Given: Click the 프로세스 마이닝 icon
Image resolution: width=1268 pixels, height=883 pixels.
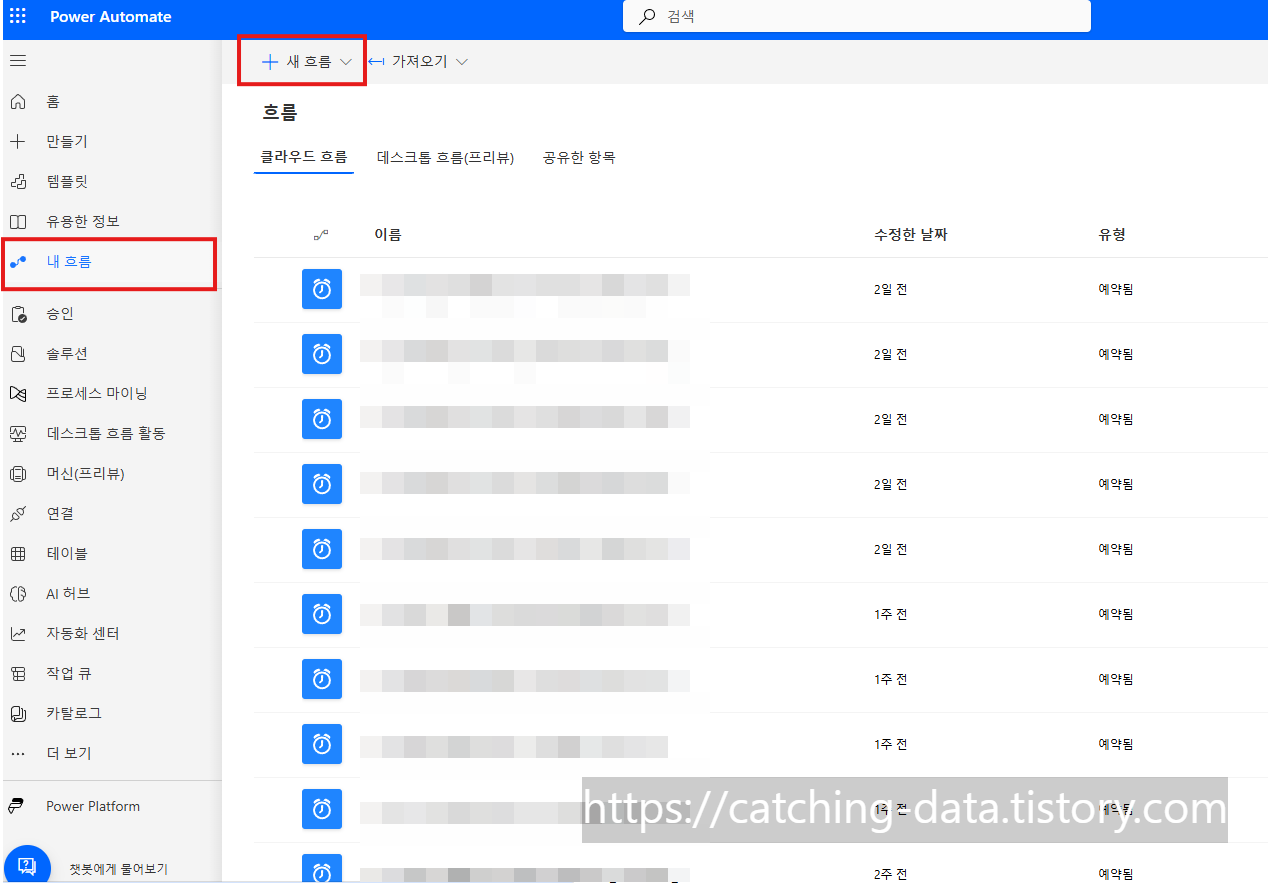Looking at the screenshot, I should [x=18, y=394].
